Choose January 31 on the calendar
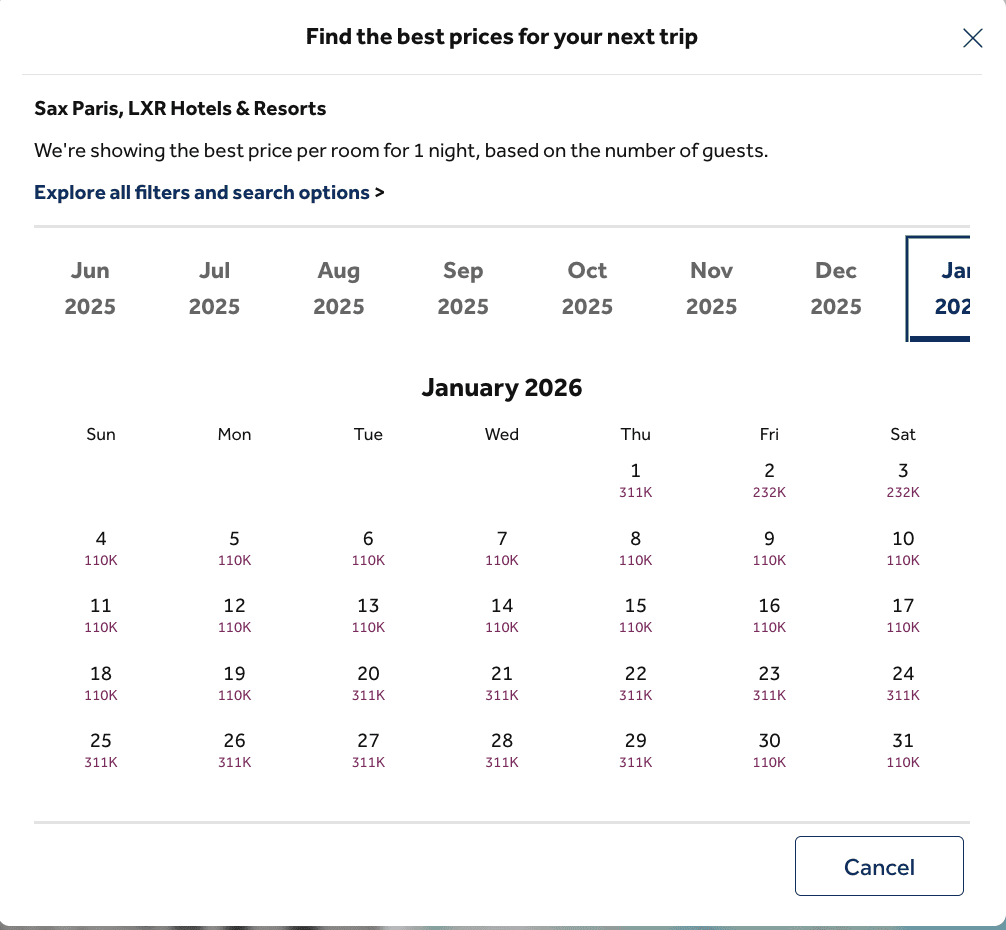The height and width of the screenshot is (930, 1006). 903,749
